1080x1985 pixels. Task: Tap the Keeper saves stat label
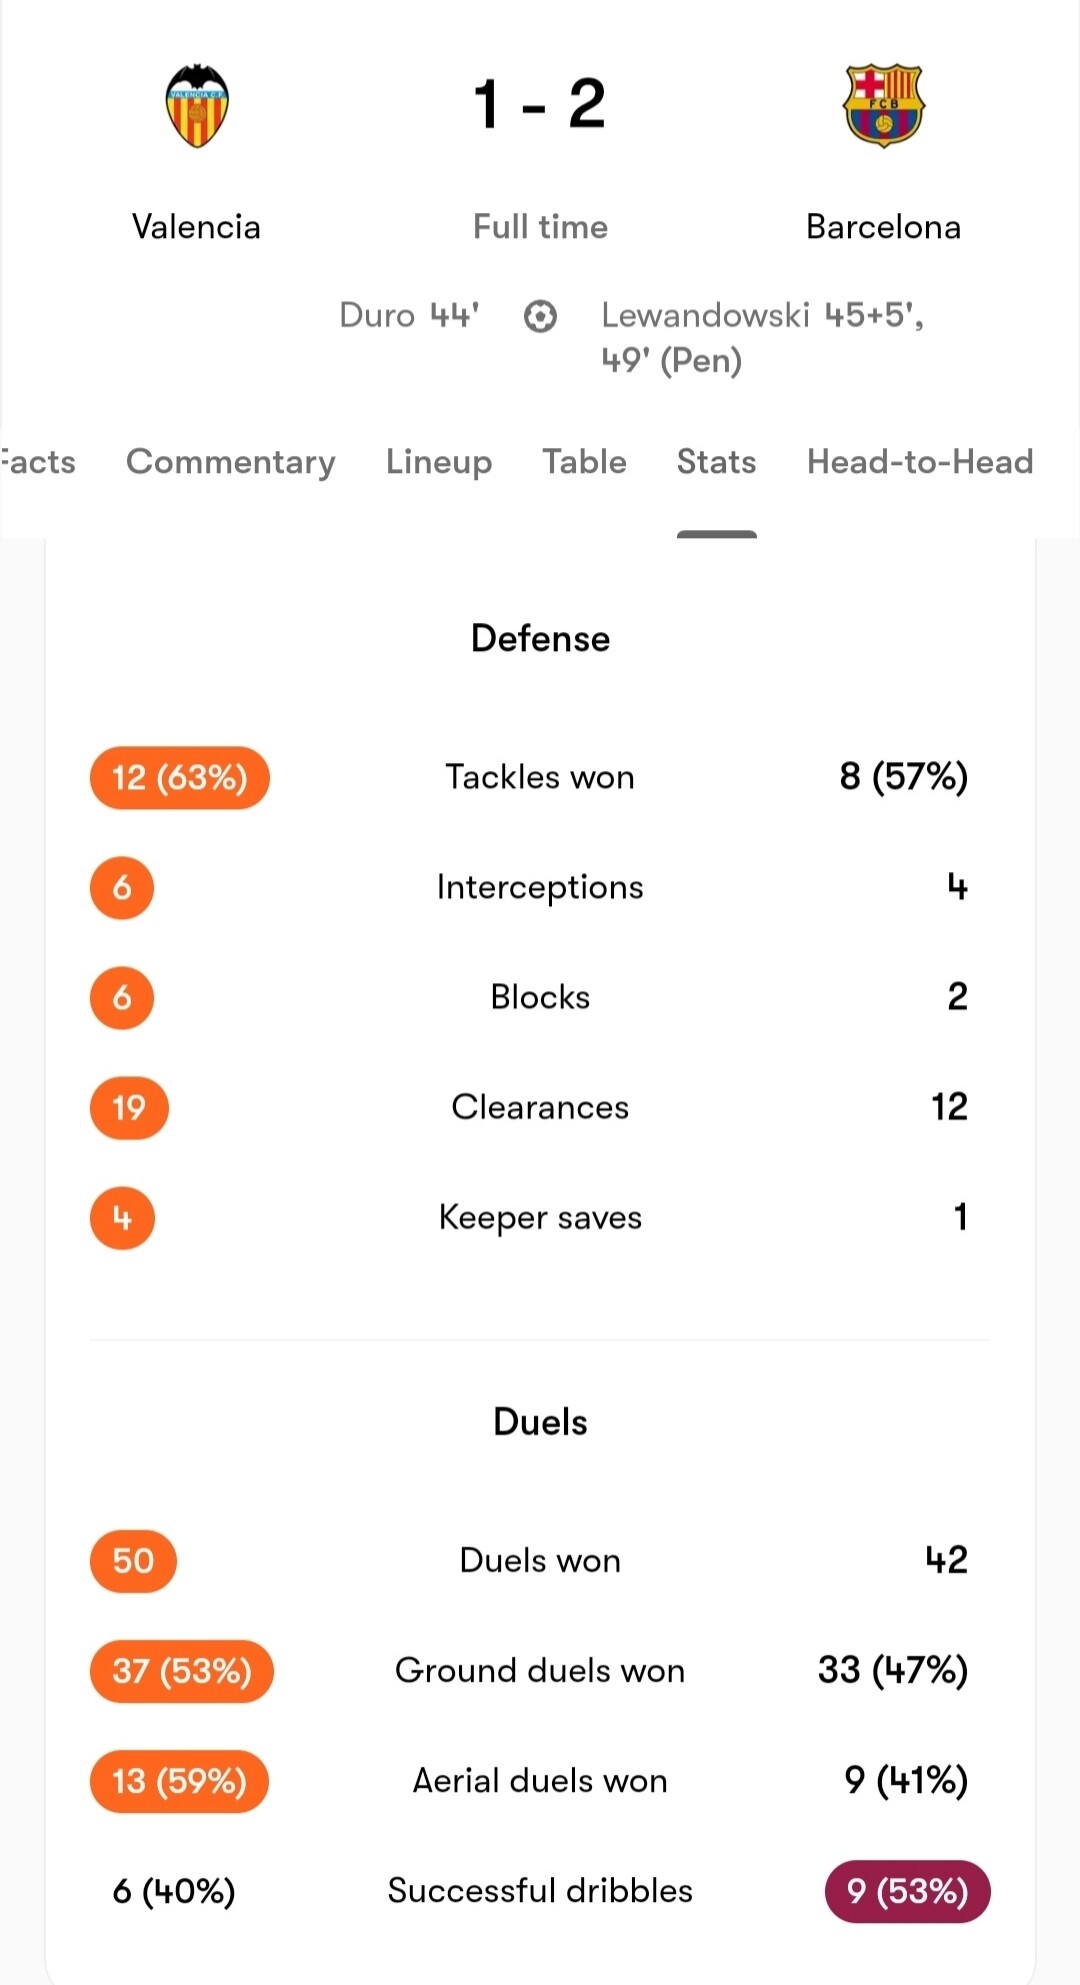coord(540,1218)
